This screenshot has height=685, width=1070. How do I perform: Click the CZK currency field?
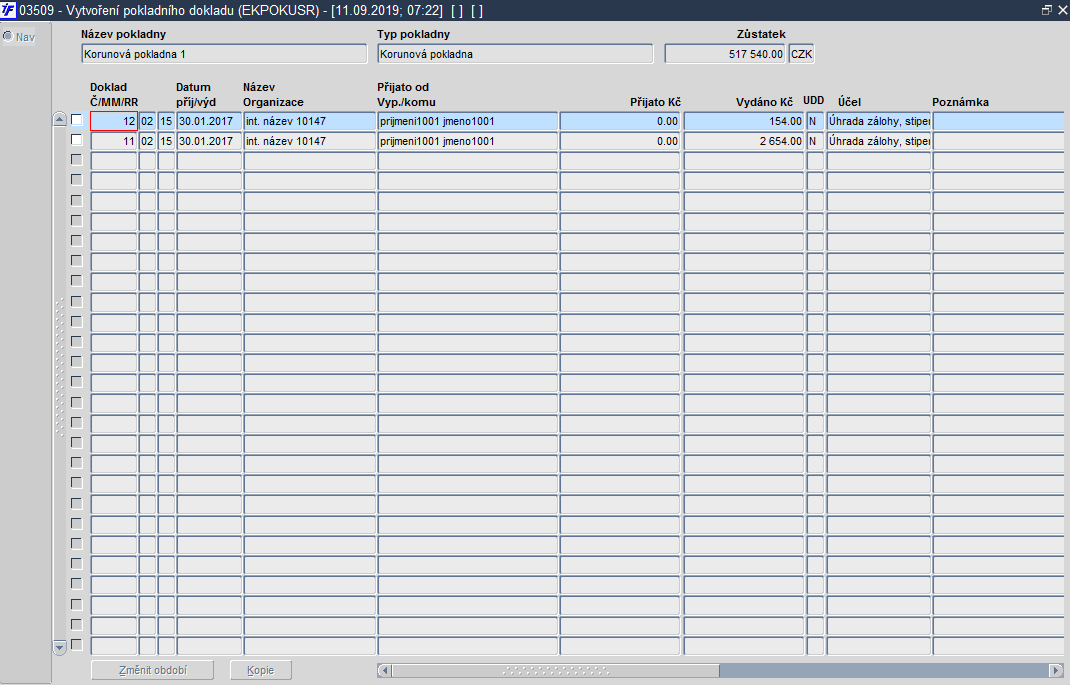pos(802,54)
